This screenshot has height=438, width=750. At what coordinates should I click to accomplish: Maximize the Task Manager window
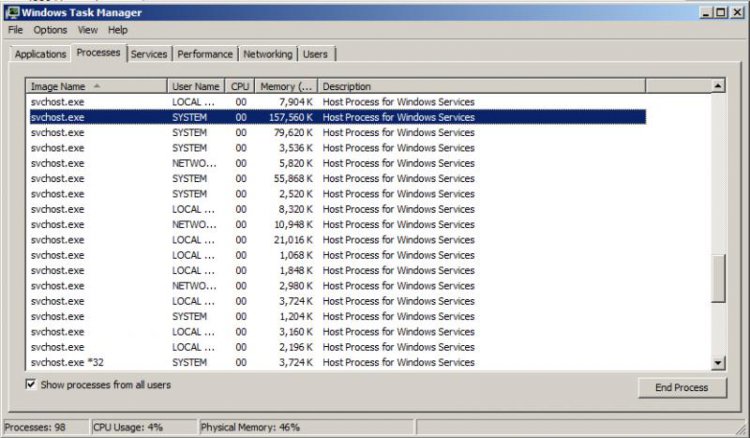coord(721,12)
